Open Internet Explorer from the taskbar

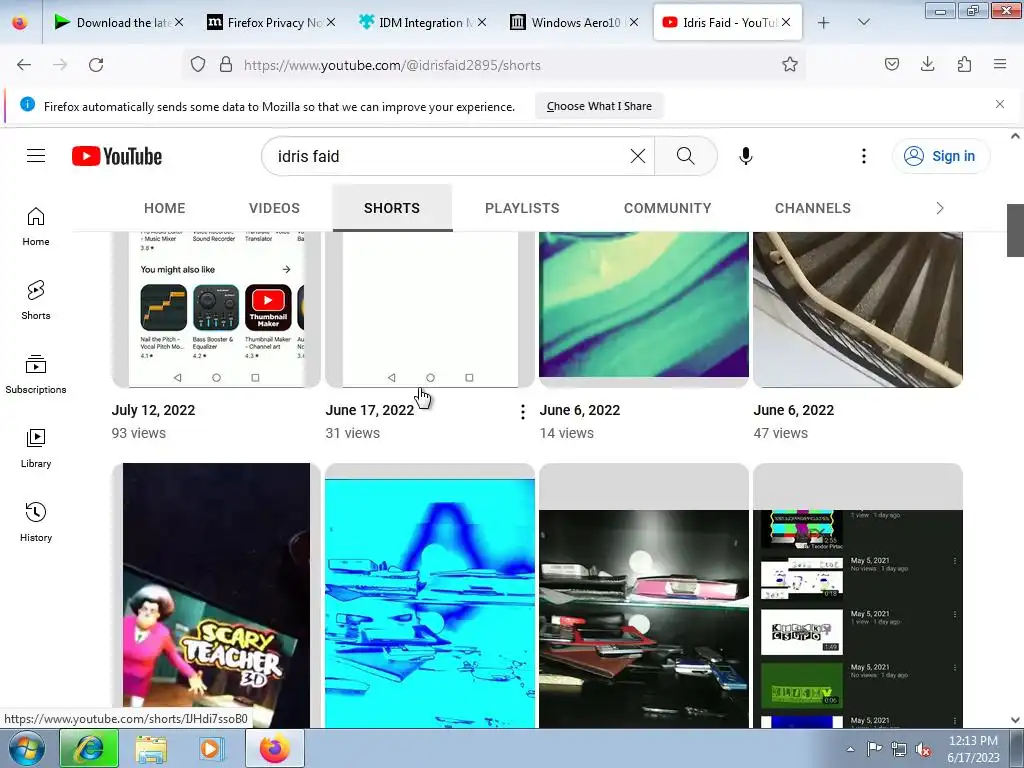click(x=89, y=749)
